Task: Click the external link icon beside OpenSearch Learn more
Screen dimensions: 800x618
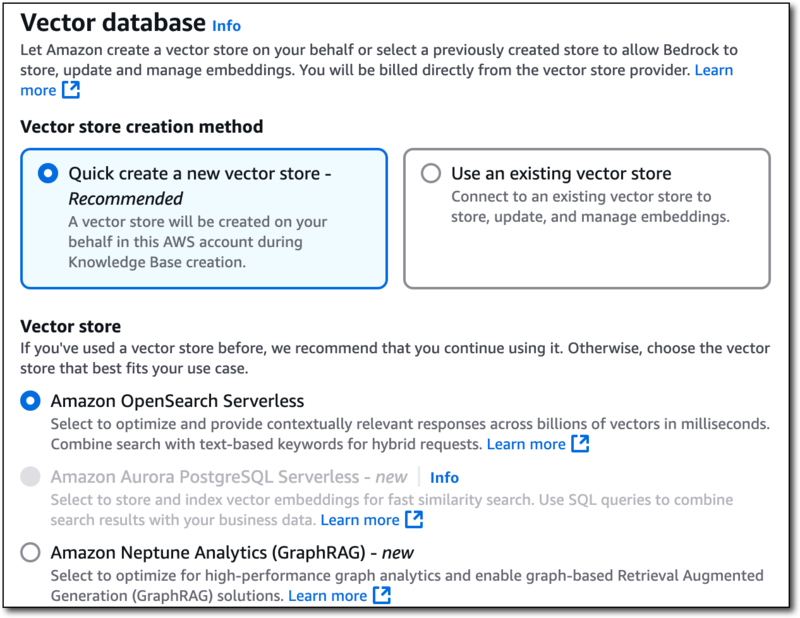Action: coord(581,444)
